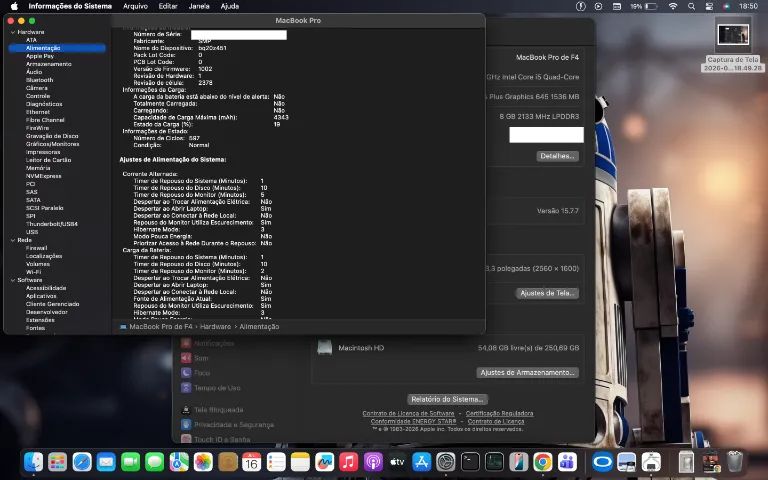Collapse the Hardware section in sidebar
This screenshot has height=480, width=768.
(x=13, y=32)
